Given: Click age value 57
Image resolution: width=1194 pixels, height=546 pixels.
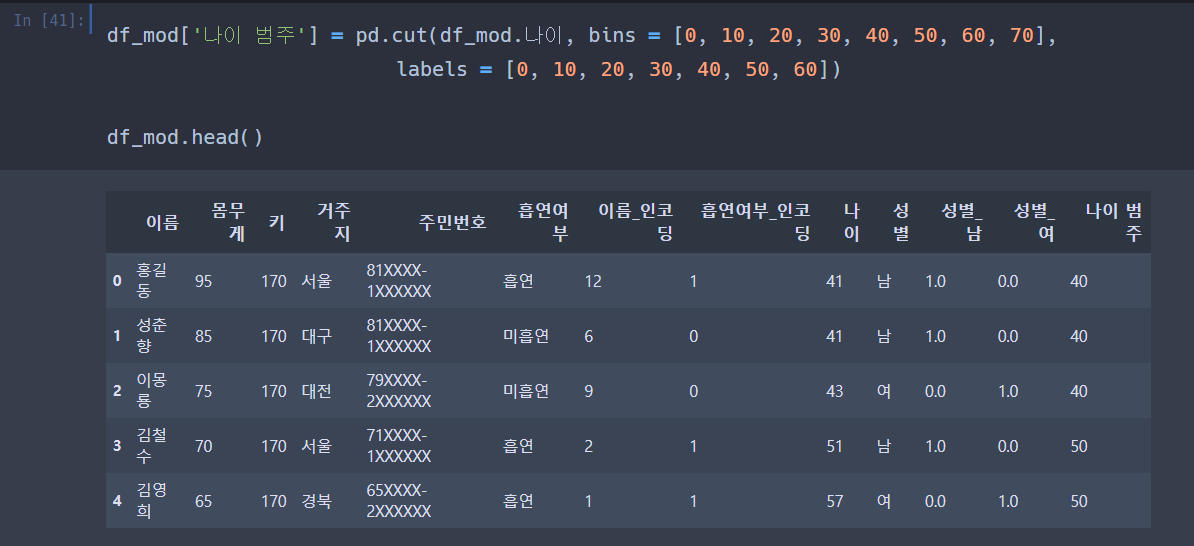Looking at the screenshot, I should coord(835,500).
